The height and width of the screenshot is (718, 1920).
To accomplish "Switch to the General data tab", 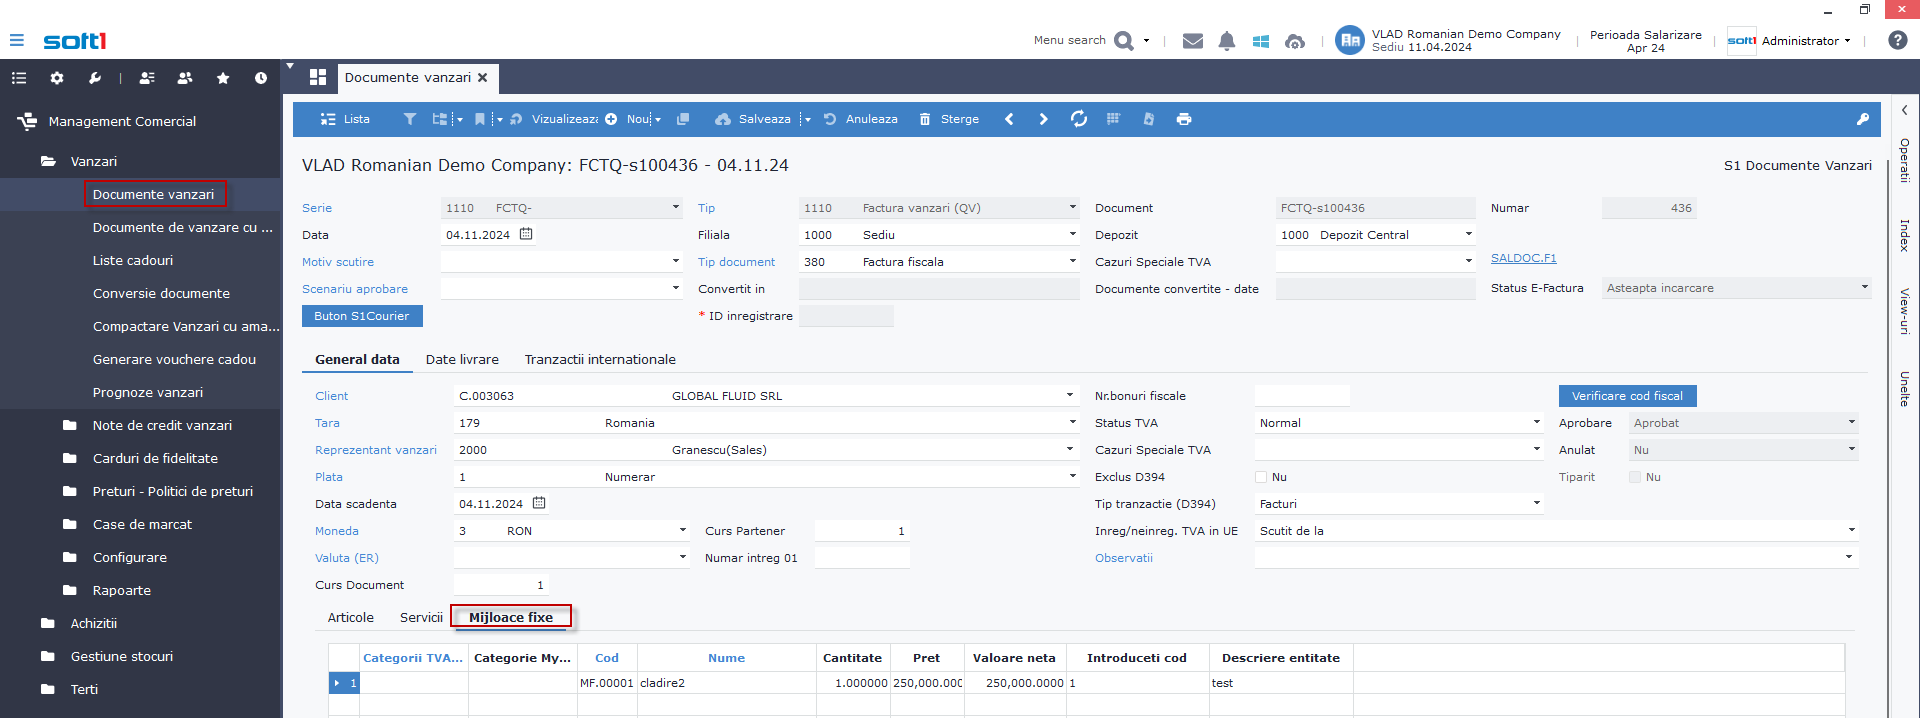I will (357, 359).
